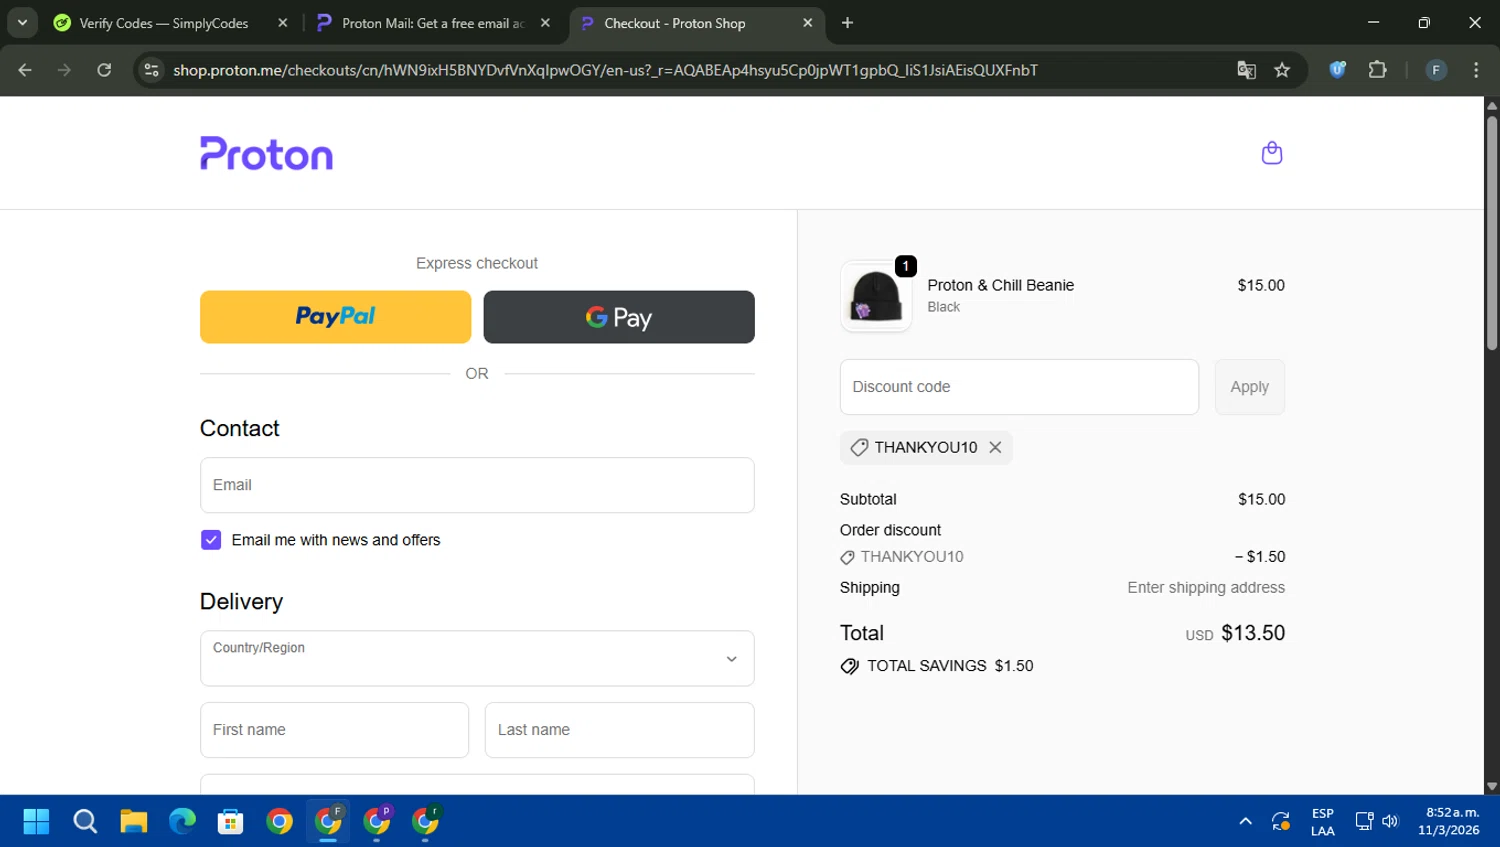The image size is (1500, 847).
Task: Open Chrome profile P taskbar icon
Action: 377,822
